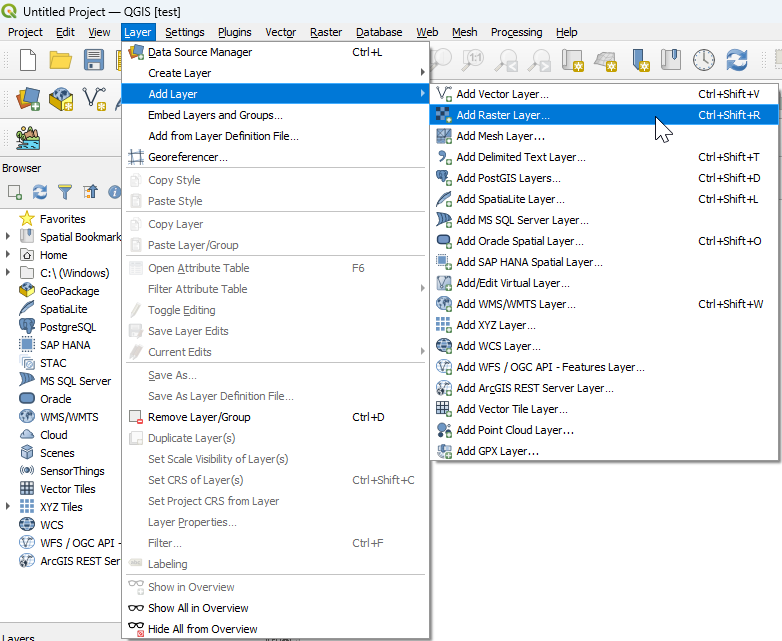Expand the Spatial Bookmarks tree node
782x641 pixels.
coord(8,237)
